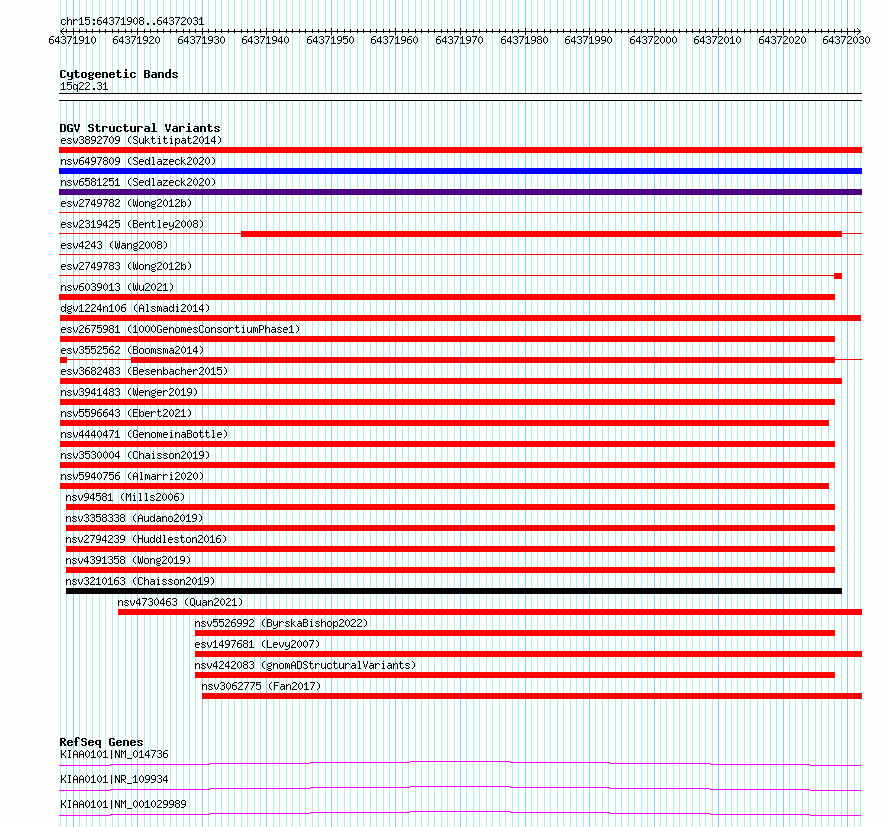
Task: Select the purple nsv6581251 variant bar
Action: coord(460,192)
